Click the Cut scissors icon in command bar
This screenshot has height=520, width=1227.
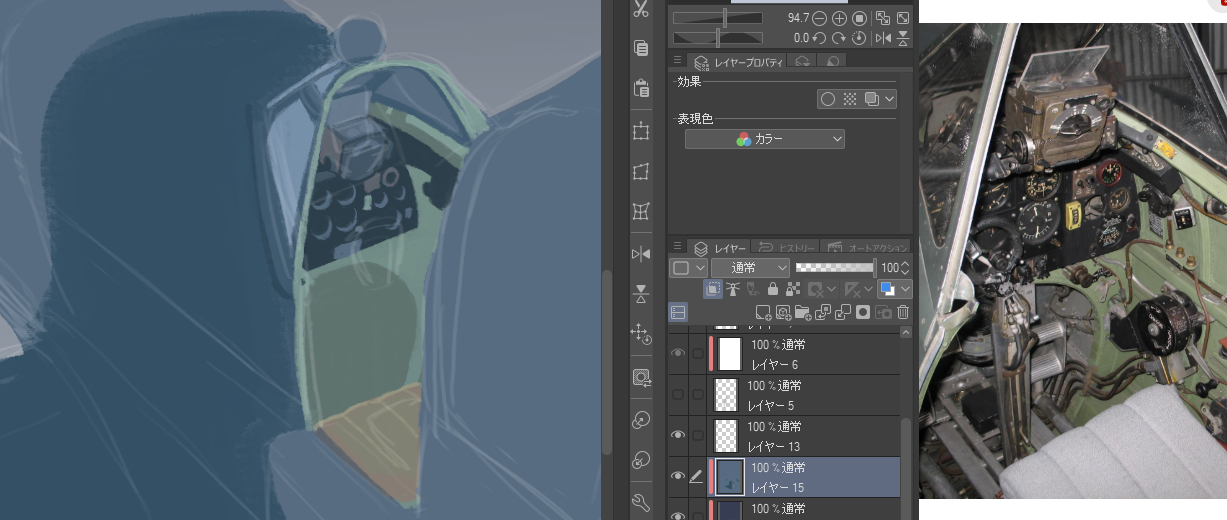[x=641, y=10]
